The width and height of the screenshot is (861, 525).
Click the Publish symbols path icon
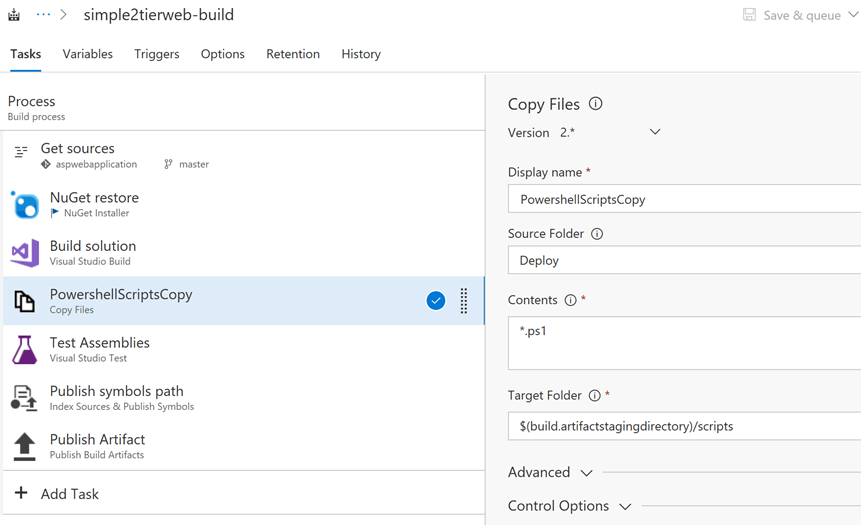25,398
